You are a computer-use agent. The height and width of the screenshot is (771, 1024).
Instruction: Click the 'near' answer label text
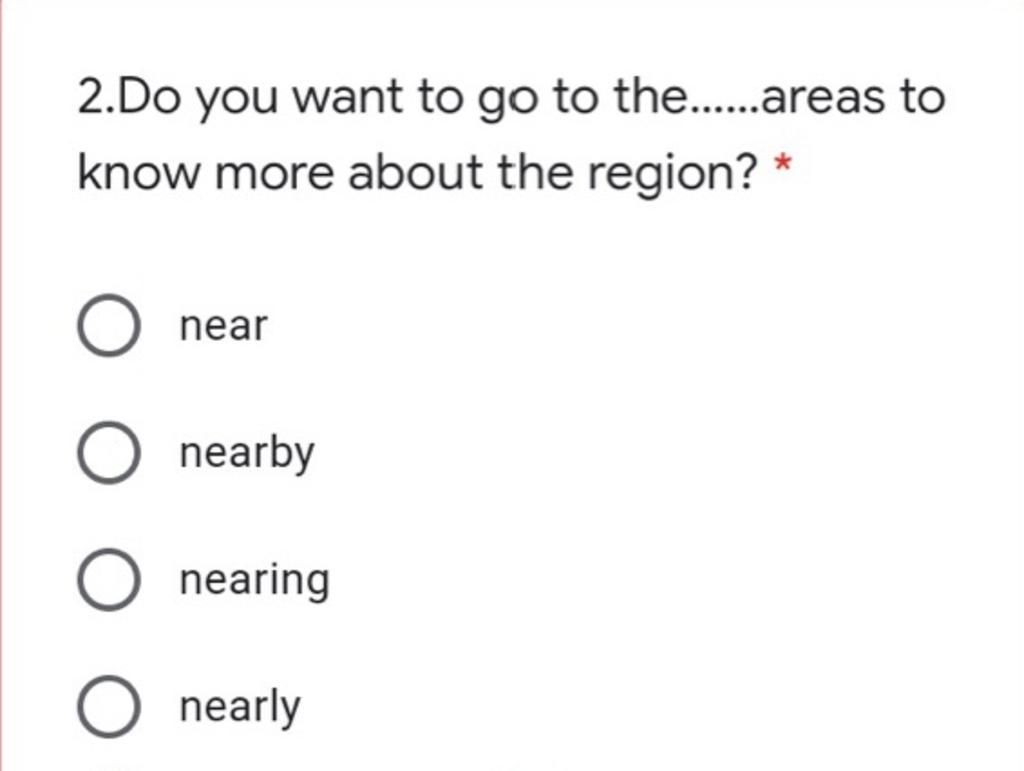tap(223, 326)
